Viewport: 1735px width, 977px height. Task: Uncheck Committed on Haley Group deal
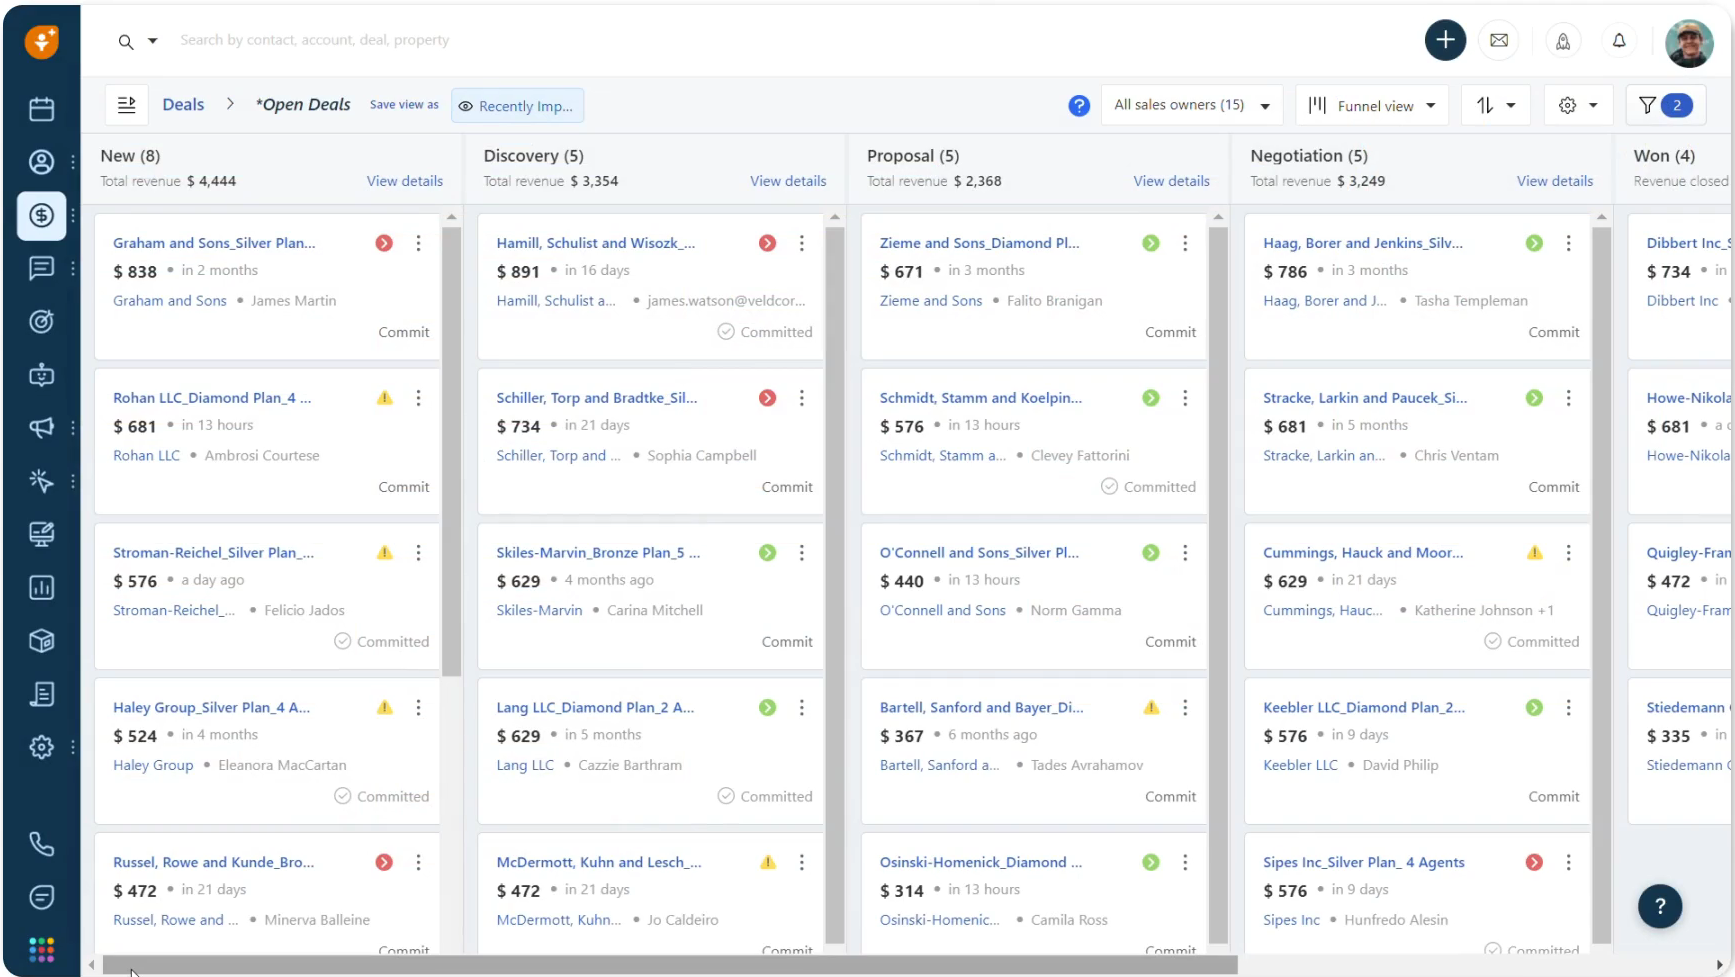click(x=382, y=797)
